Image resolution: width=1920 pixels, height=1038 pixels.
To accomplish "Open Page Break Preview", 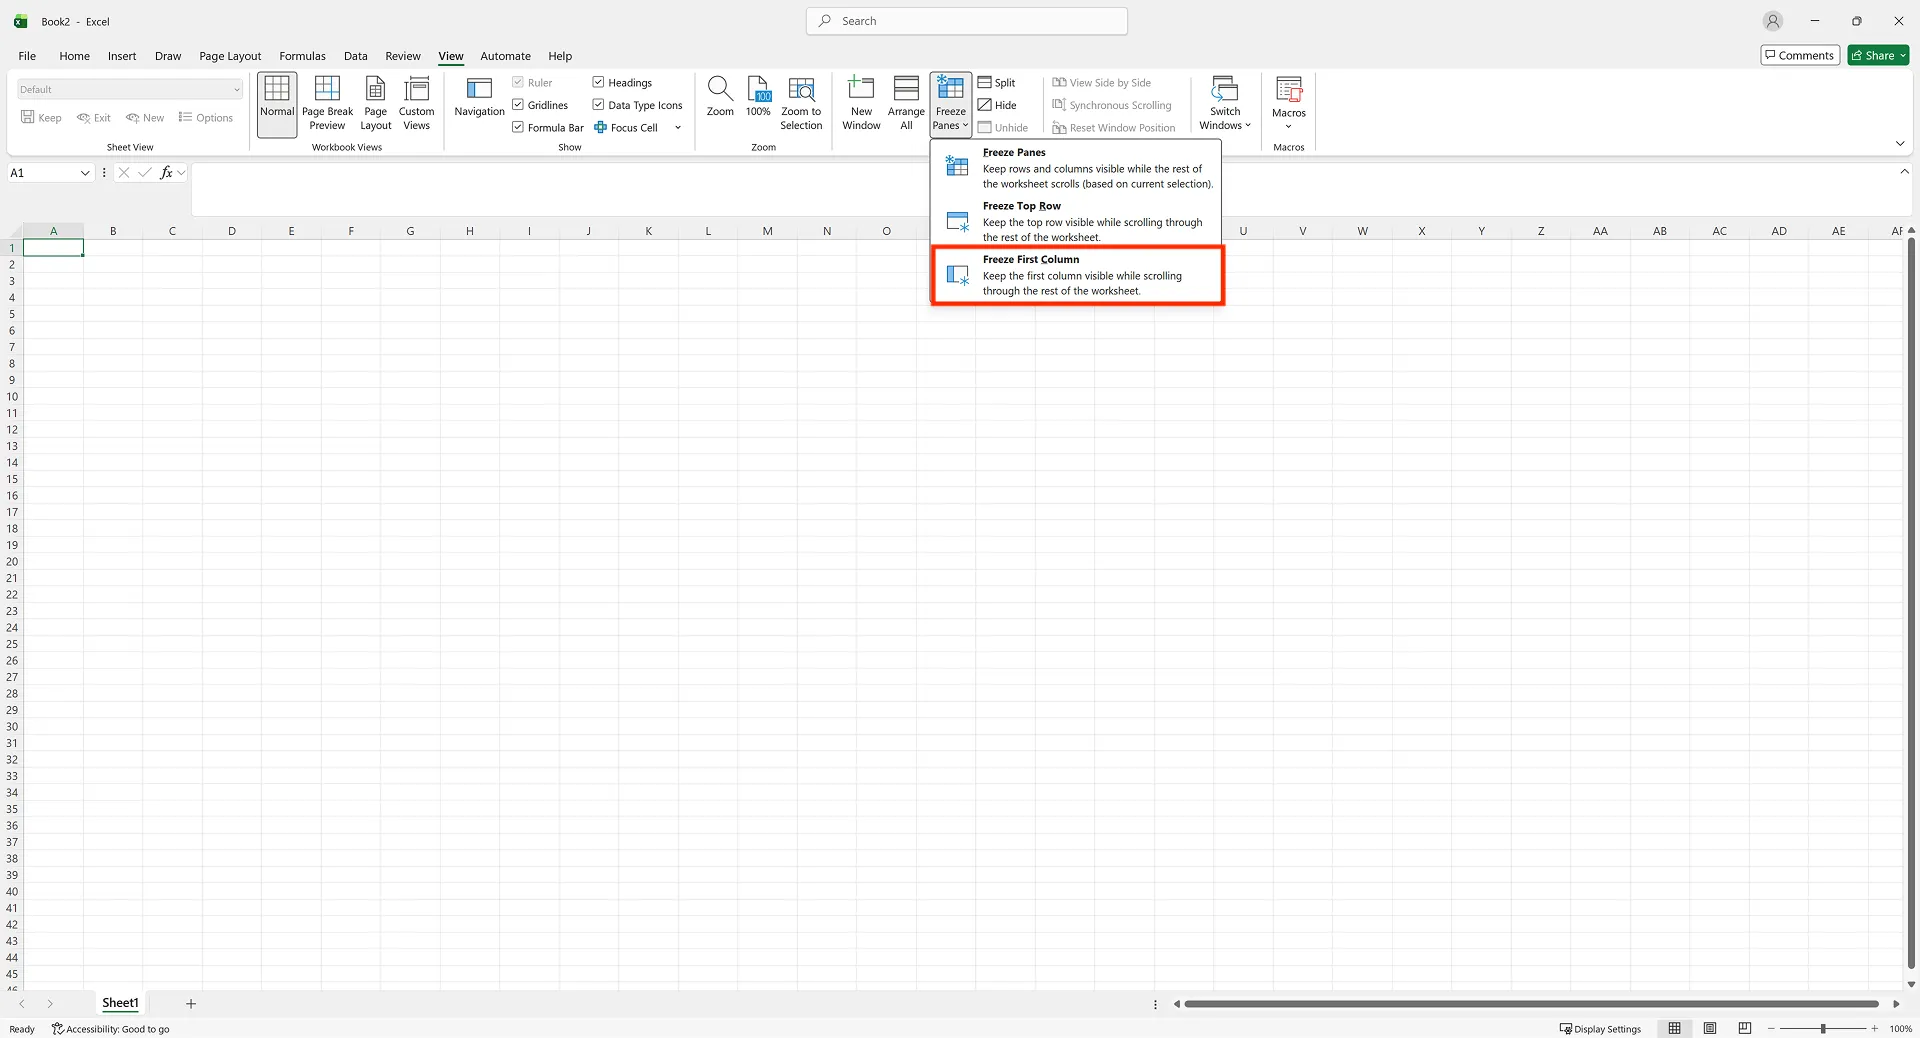I will point(327,103).
